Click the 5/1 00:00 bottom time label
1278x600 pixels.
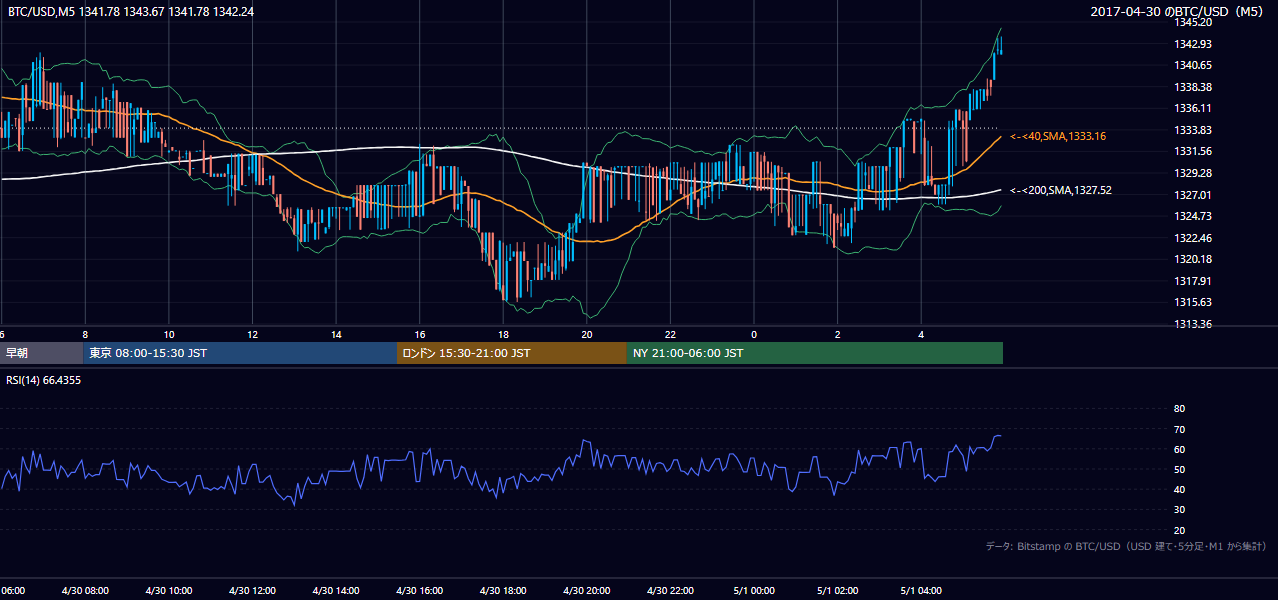(x=754, y=591)
